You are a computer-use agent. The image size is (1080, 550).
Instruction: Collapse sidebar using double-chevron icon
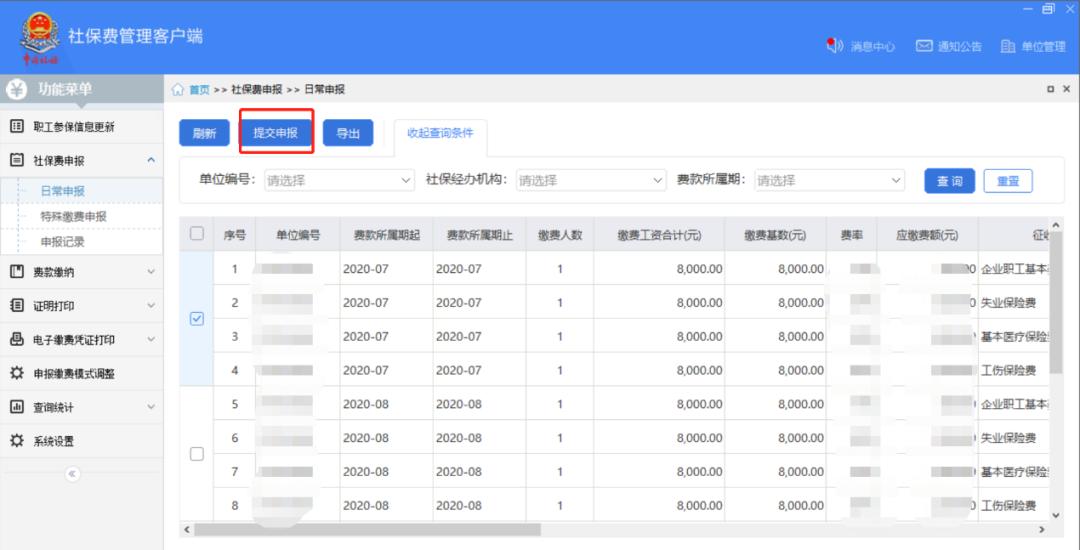tap(72, 474)
